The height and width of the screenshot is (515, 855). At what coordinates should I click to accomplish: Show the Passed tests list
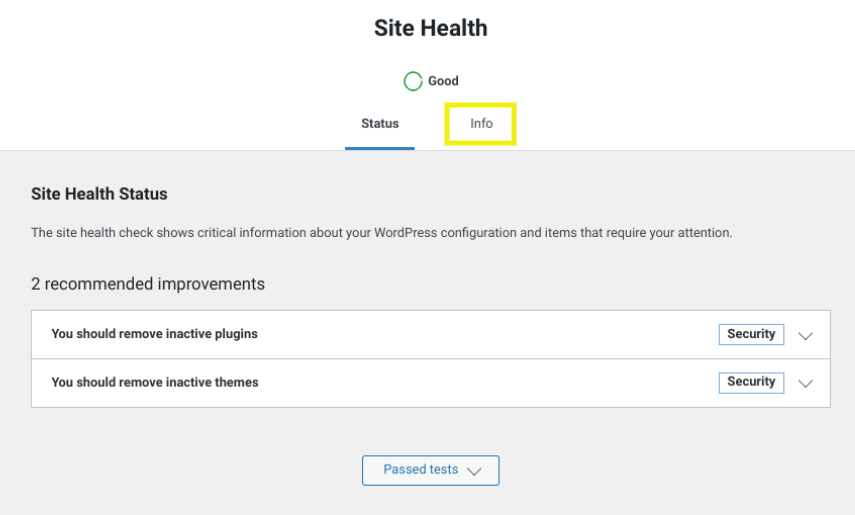point(431,470)
